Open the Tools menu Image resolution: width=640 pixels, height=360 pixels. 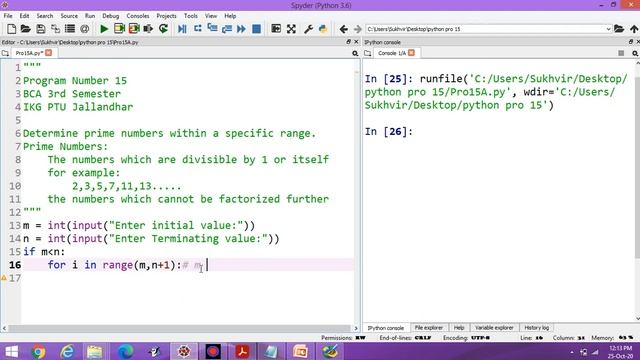(191, 16)
